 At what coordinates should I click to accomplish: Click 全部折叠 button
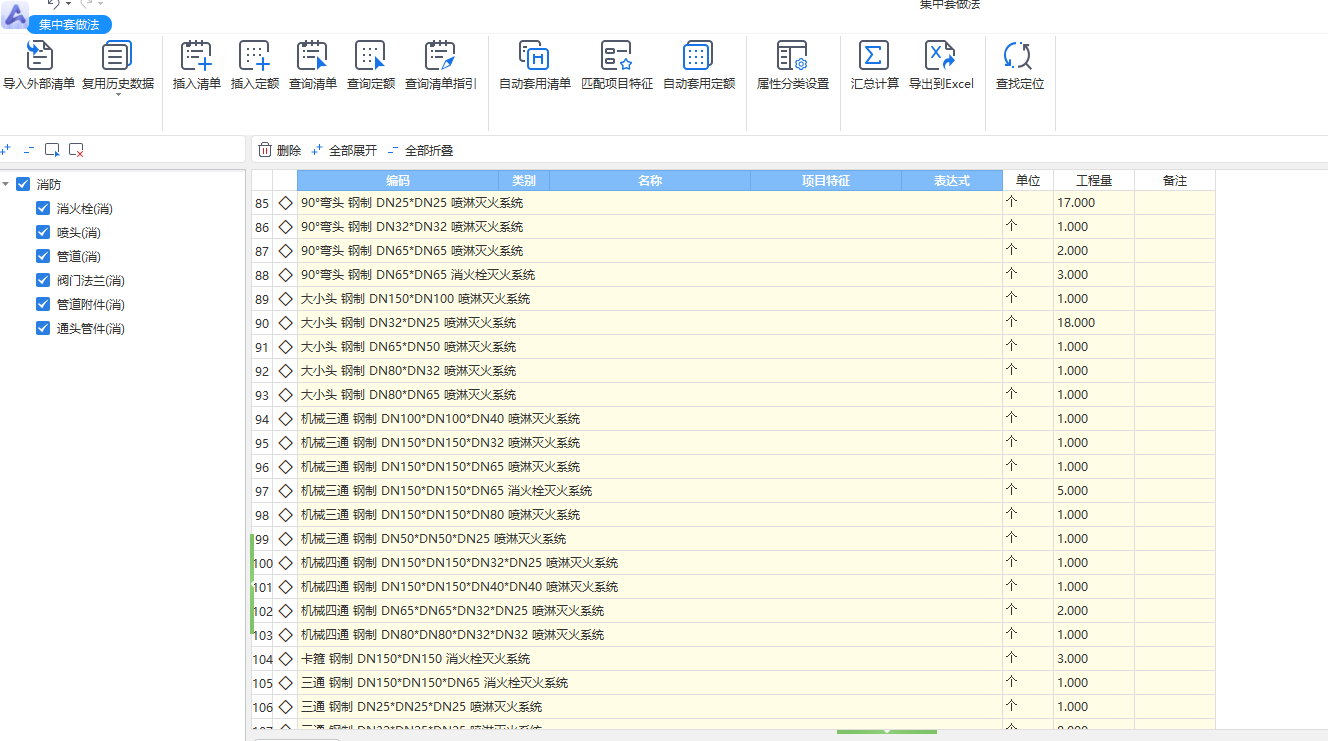tap(420, 150)
